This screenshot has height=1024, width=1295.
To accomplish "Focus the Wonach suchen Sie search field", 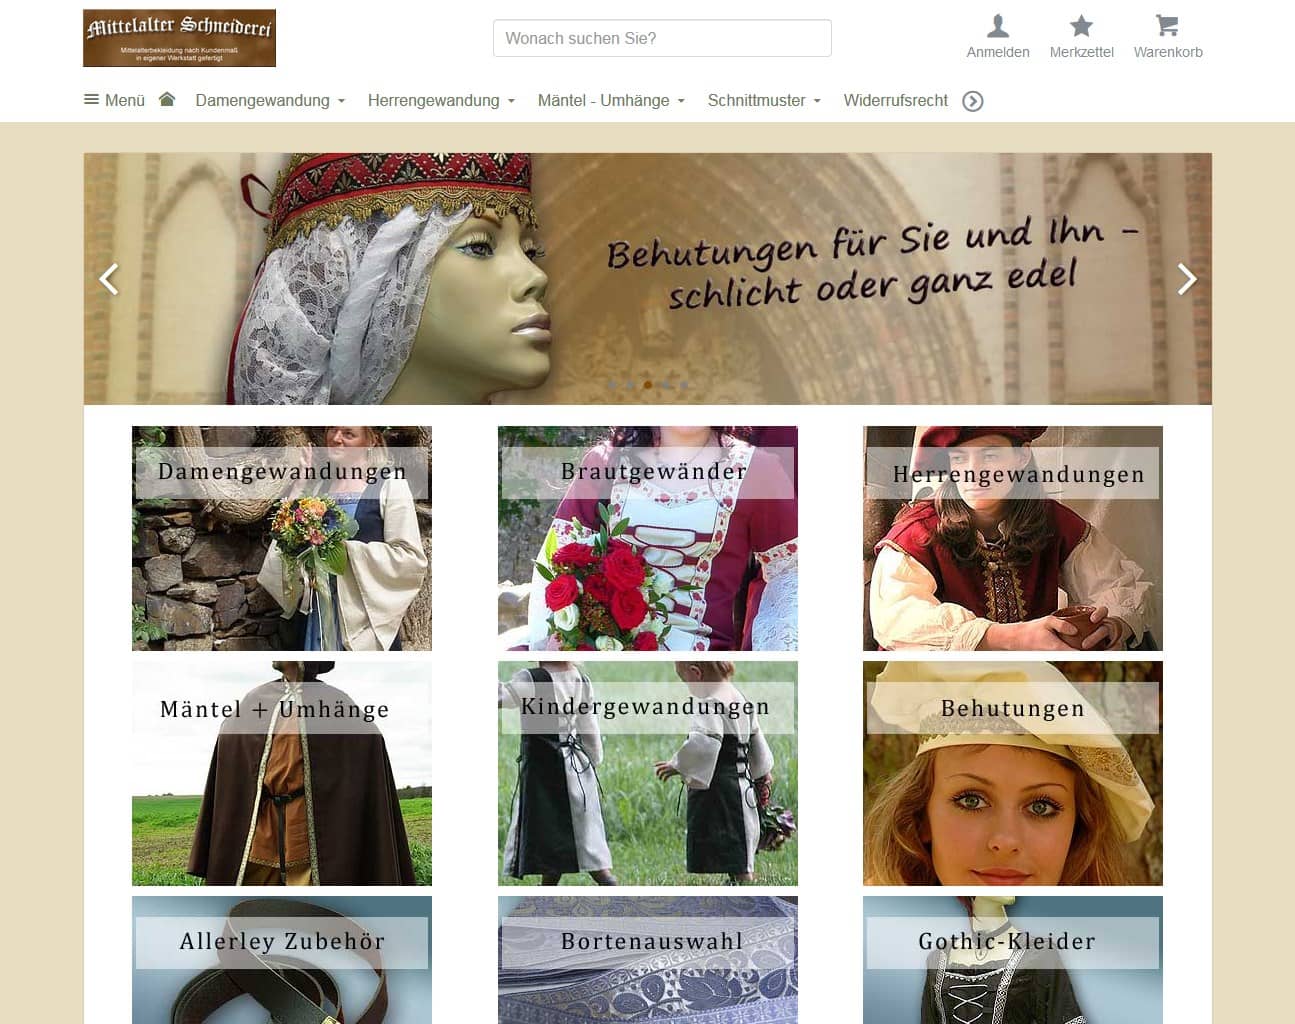I will click(662, 38).
